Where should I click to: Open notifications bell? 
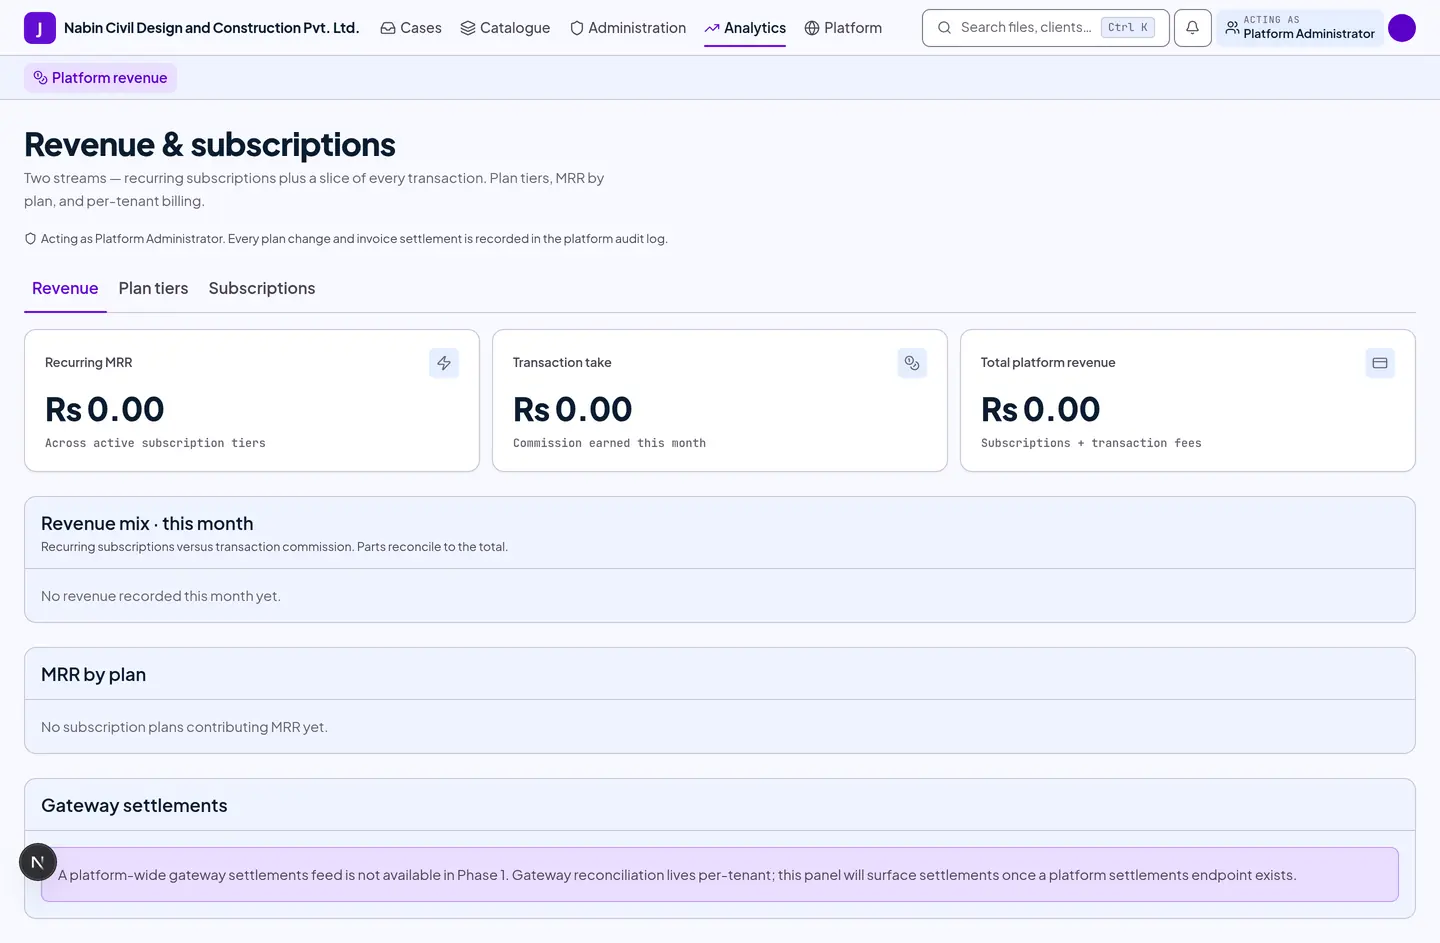(1192, 28)
